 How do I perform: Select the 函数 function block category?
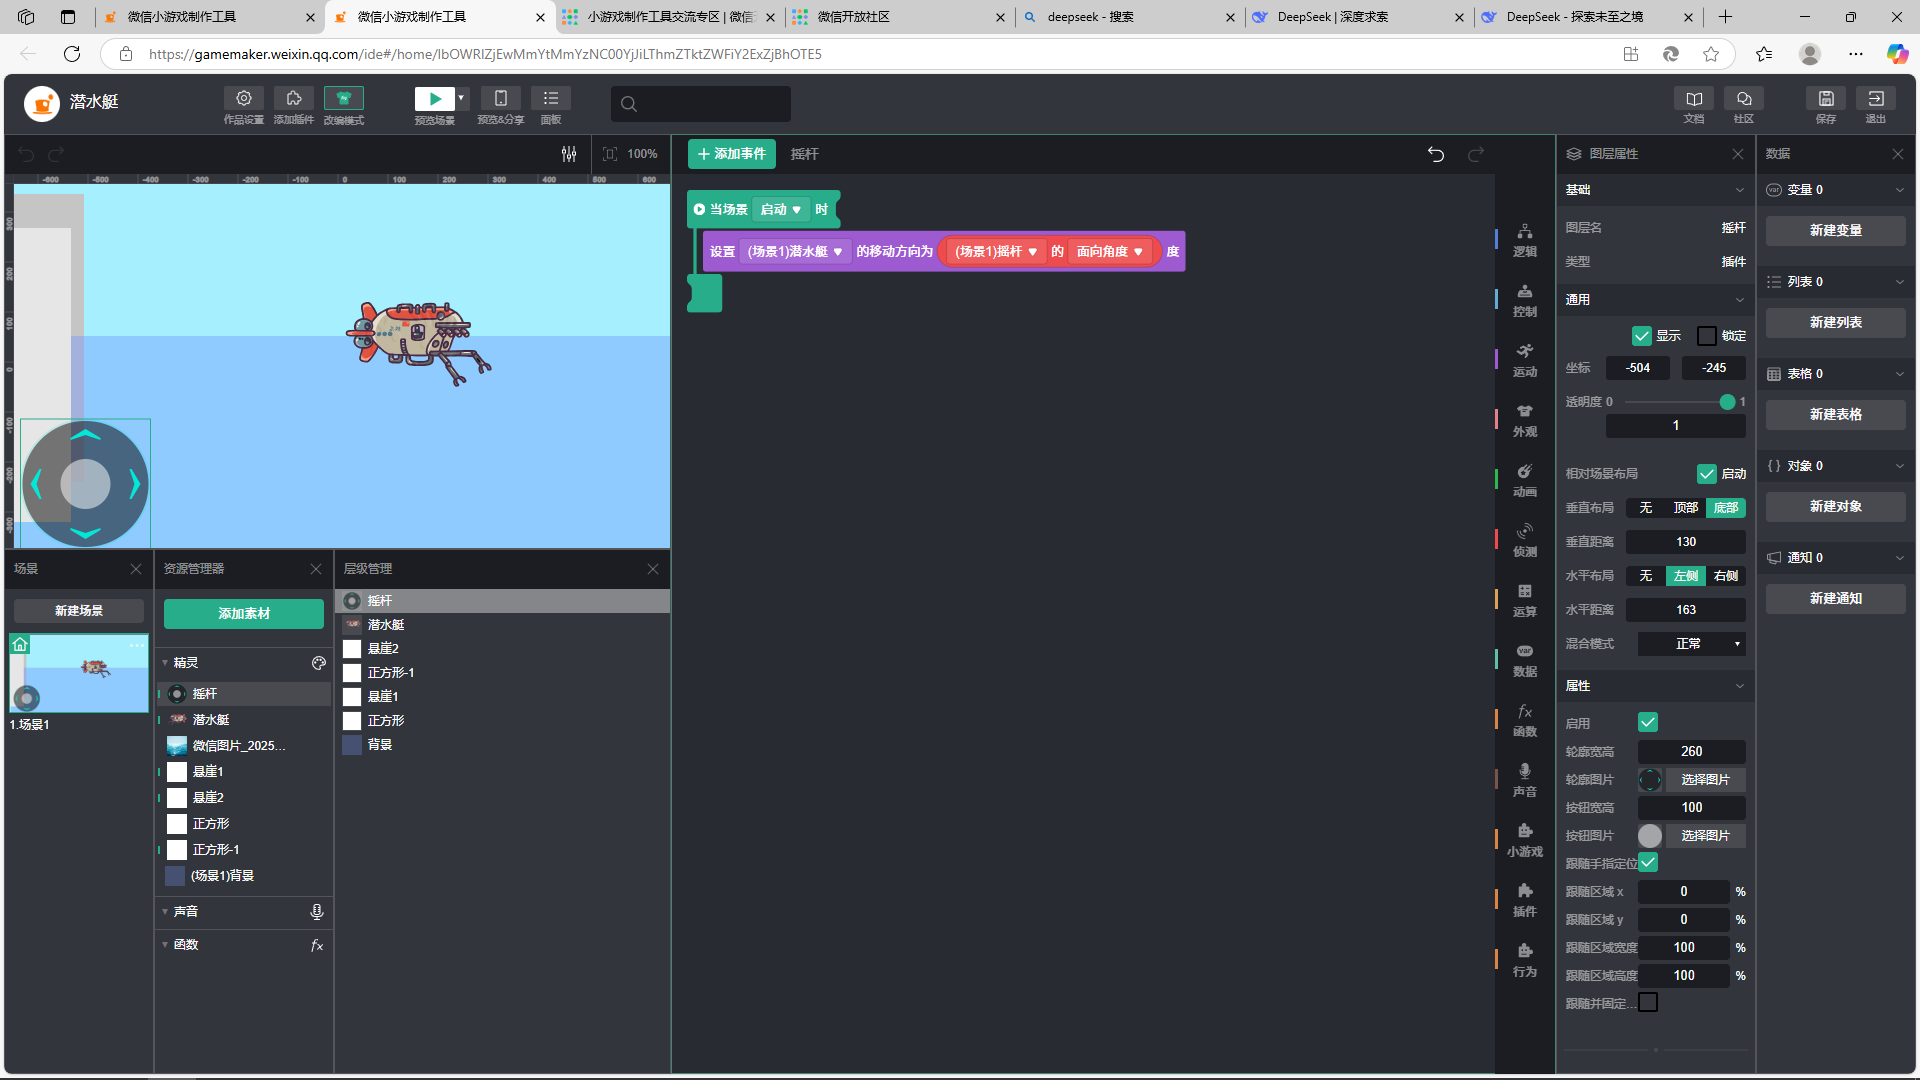pyautogui.click(x=1524, y=720)
